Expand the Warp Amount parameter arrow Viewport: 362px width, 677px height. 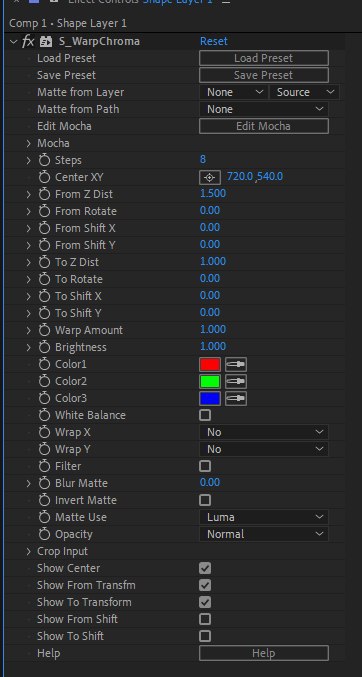pos(29,330)
